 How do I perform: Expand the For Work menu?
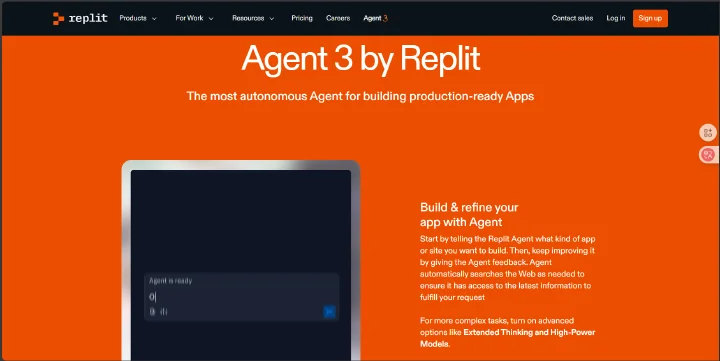194,18
